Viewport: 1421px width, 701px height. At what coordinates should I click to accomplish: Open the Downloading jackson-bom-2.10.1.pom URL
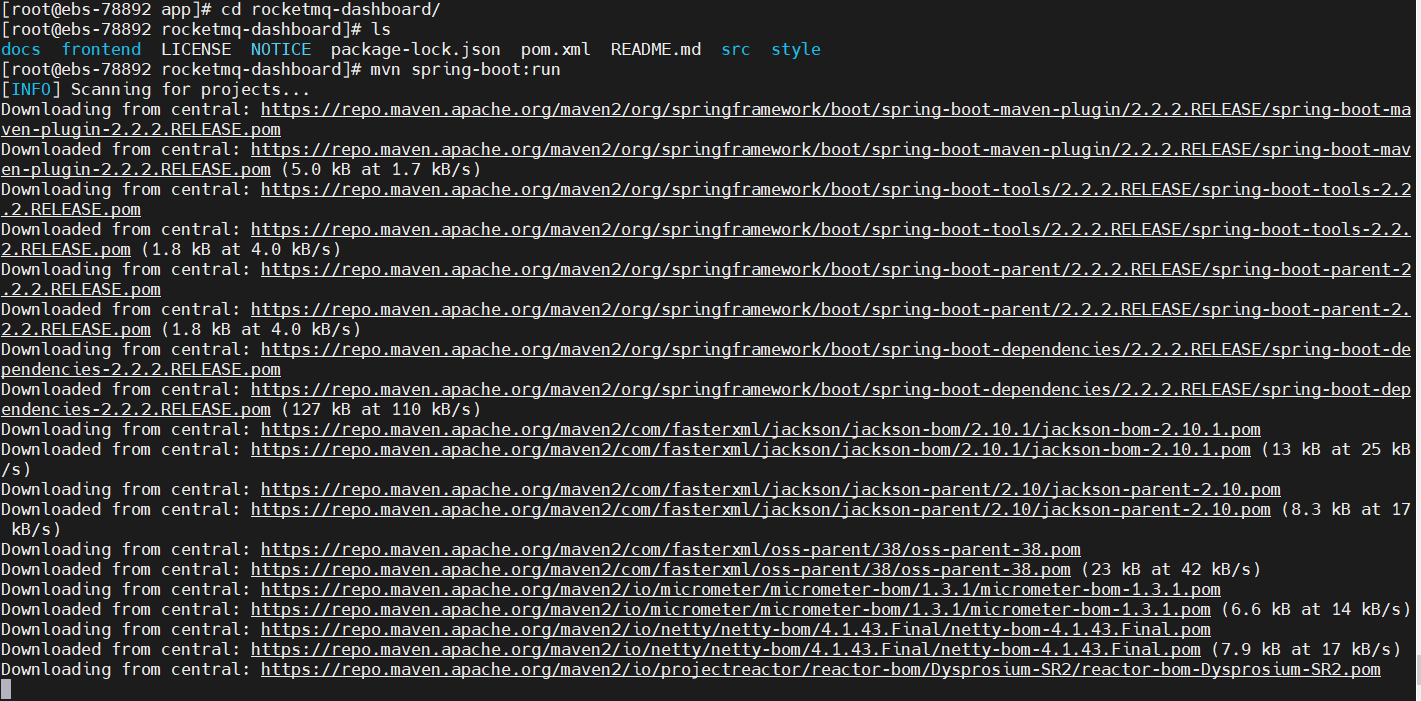tap(760, 429)
